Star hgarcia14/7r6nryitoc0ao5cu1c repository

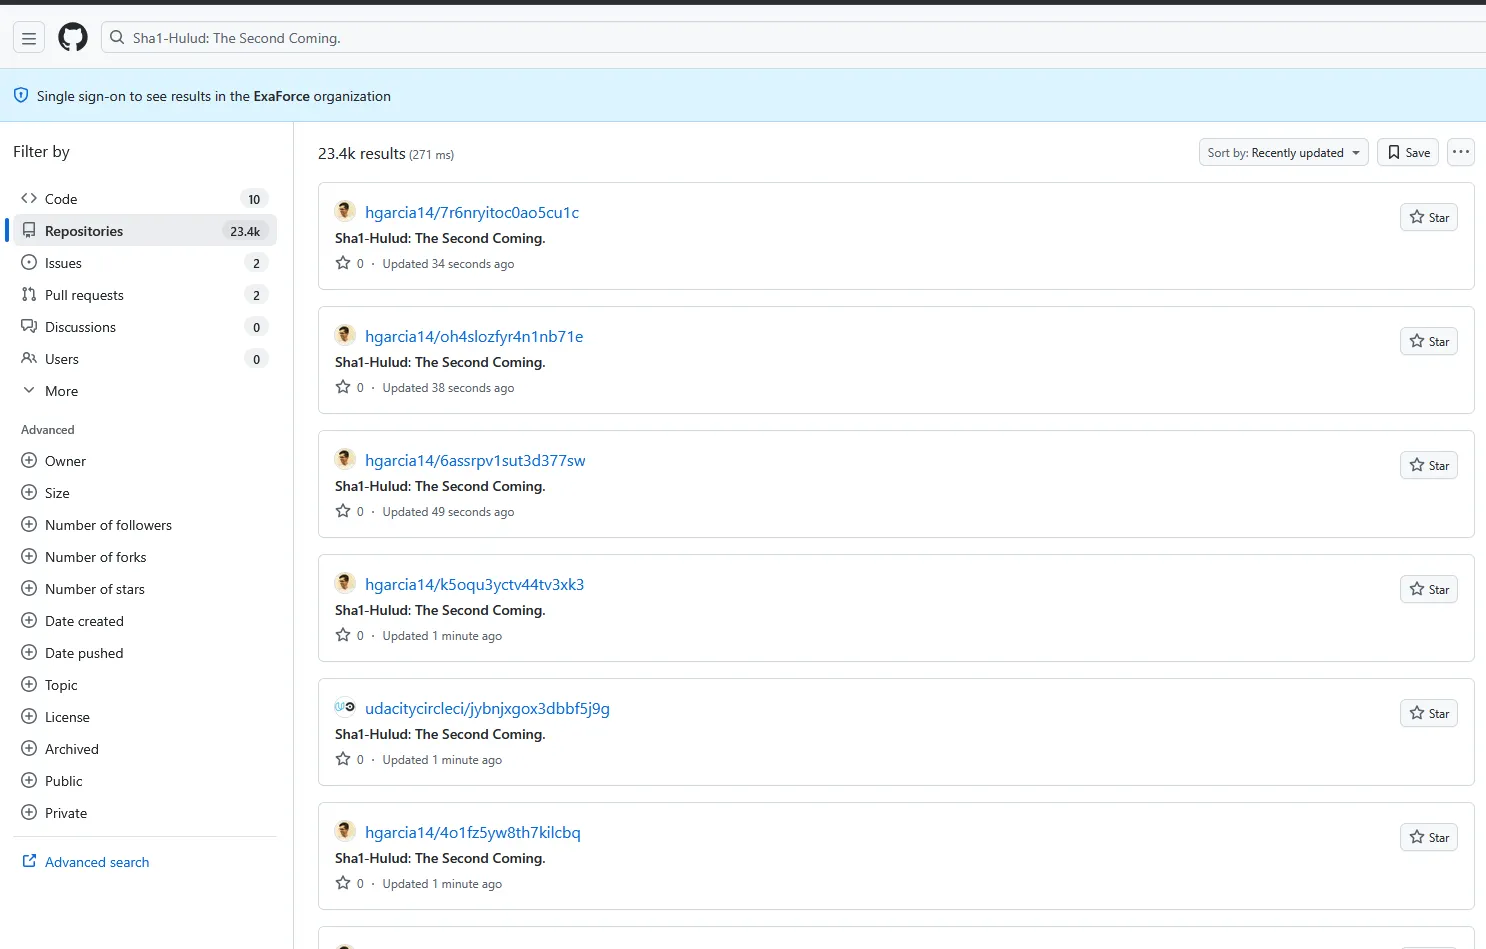(1429, 217)
